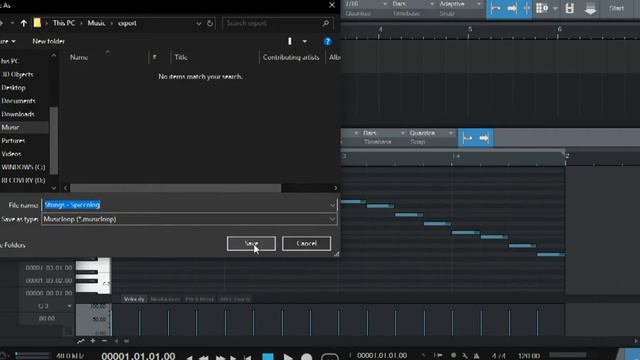The width and height of the screenshot is (640, 360).
Task: Select the RECOVERY (D:) drive in the navigation pane
Action: [x=23, y=180]
